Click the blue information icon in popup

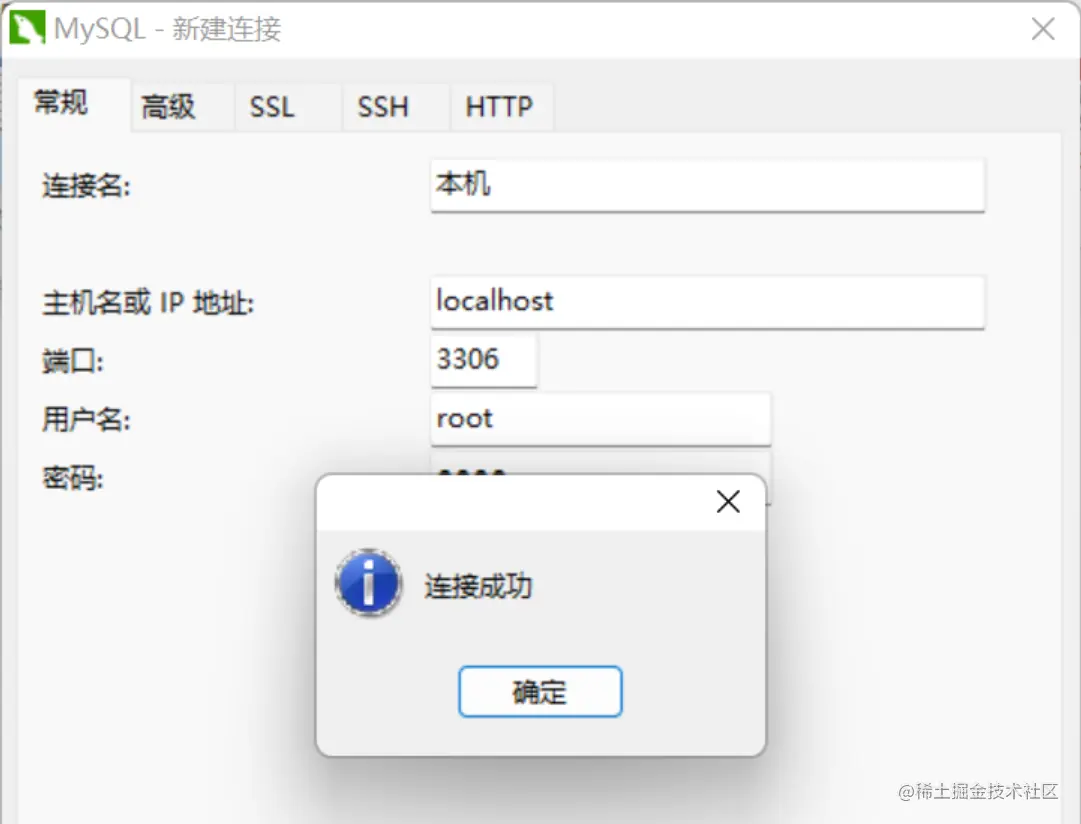[369, 583]
